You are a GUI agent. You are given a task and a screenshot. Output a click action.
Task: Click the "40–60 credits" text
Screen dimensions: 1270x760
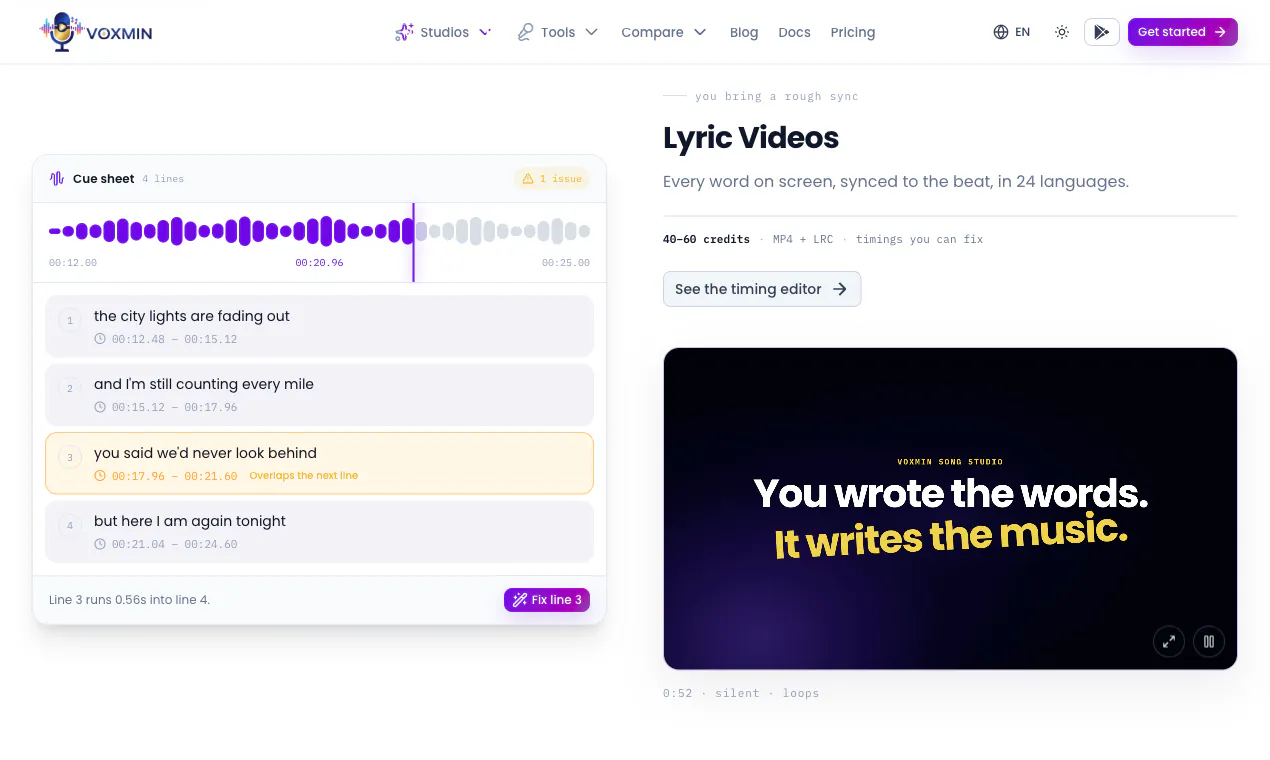706,240
